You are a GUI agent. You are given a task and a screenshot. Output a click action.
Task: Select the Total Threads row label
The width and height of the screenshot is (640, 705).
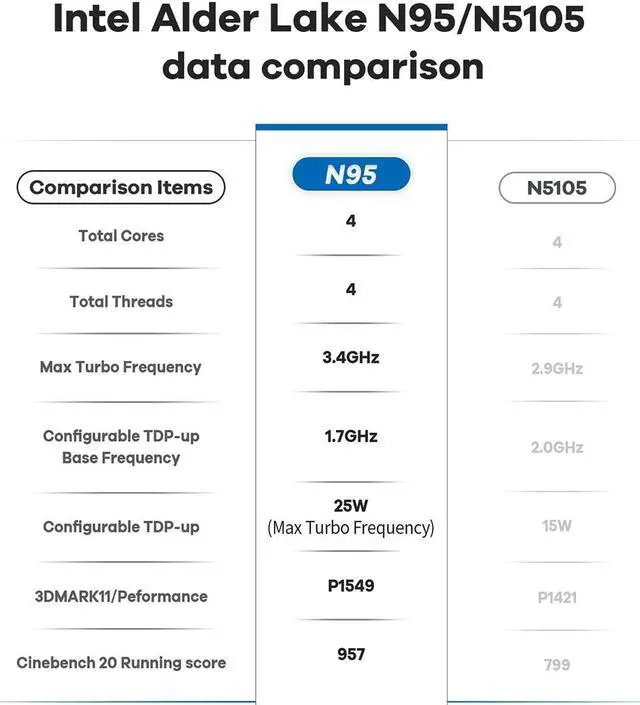pos(121,301)
